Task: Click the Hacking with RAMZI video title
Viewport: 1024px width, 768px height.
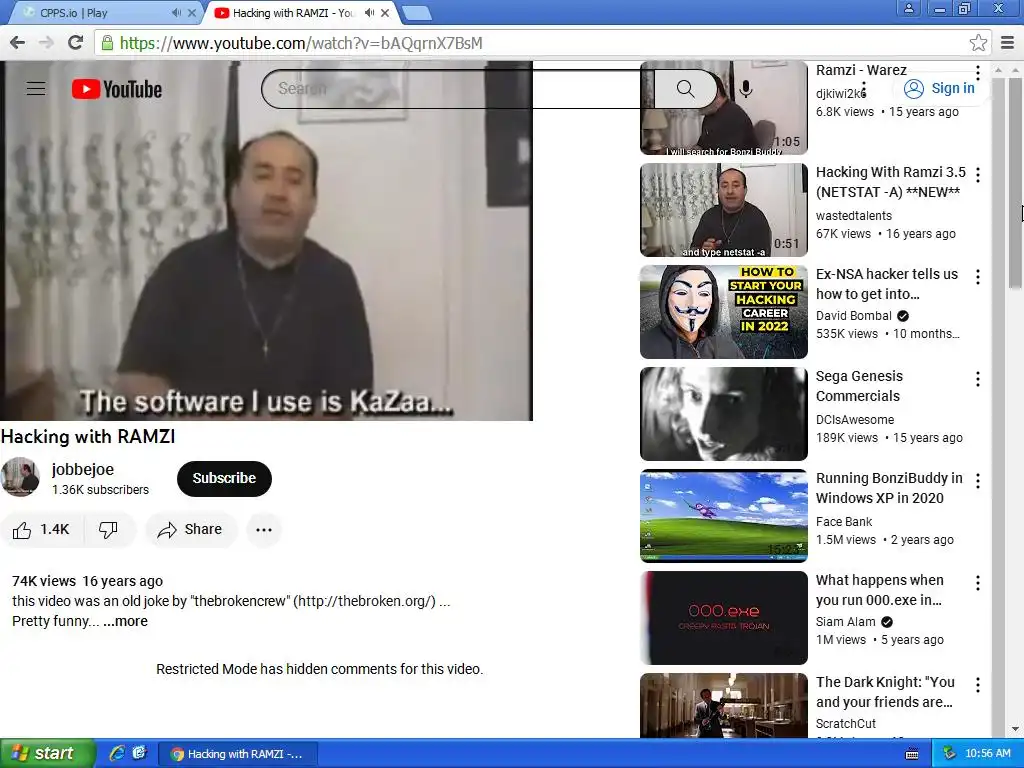Action: [x=88, y=436]
